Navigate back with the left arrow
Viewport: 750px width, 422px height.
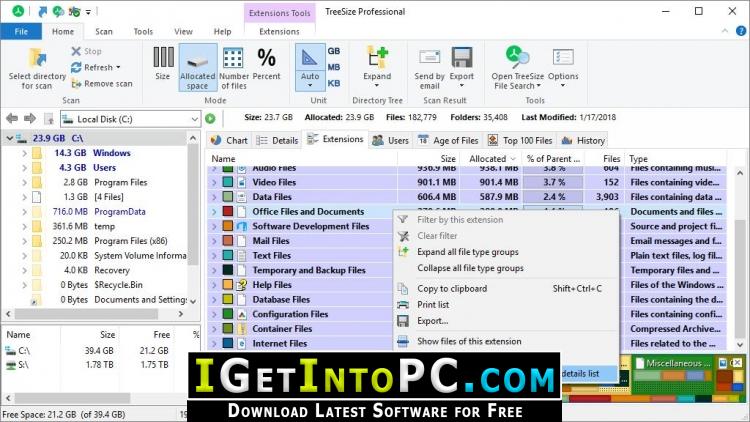(x=12, y=118)
